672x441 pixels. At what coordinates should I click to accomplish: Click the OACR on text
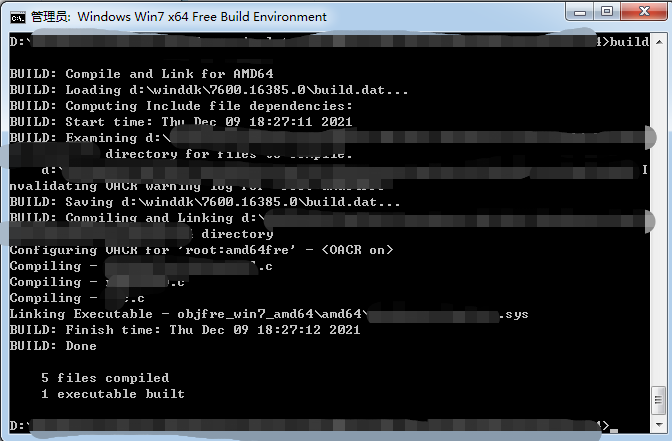click(x=357, y=250)
